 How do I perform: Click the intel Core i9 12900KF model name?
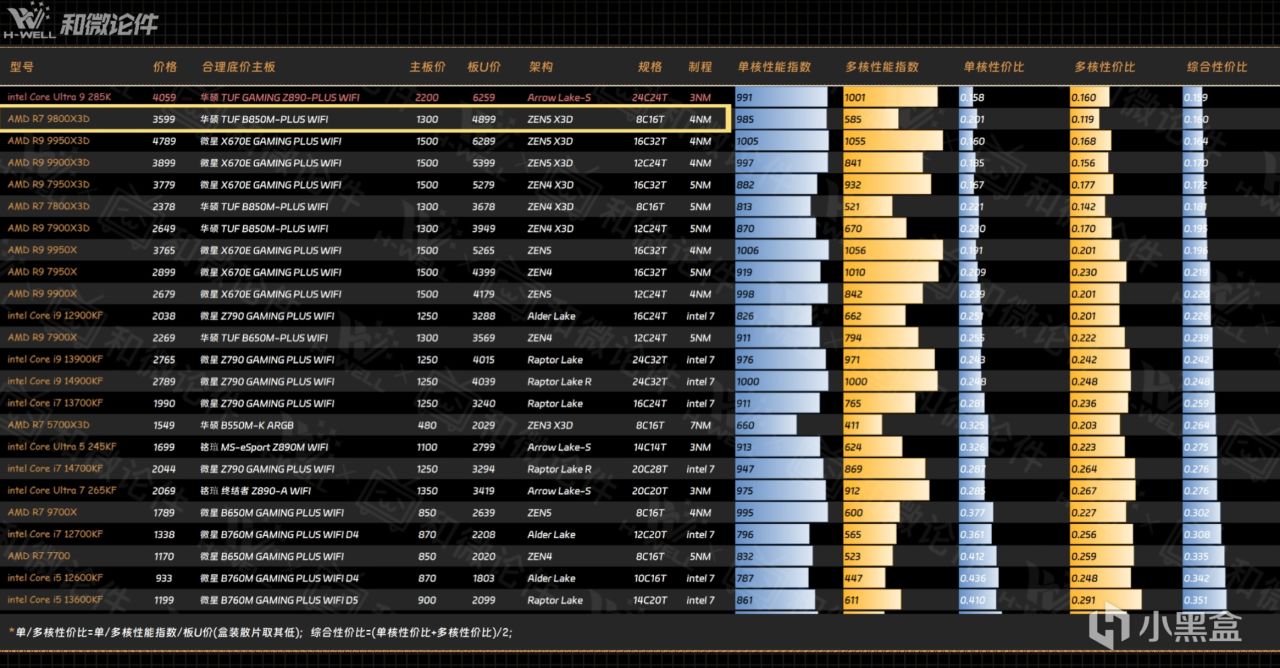pyautogui.click(x=55, y=316)
